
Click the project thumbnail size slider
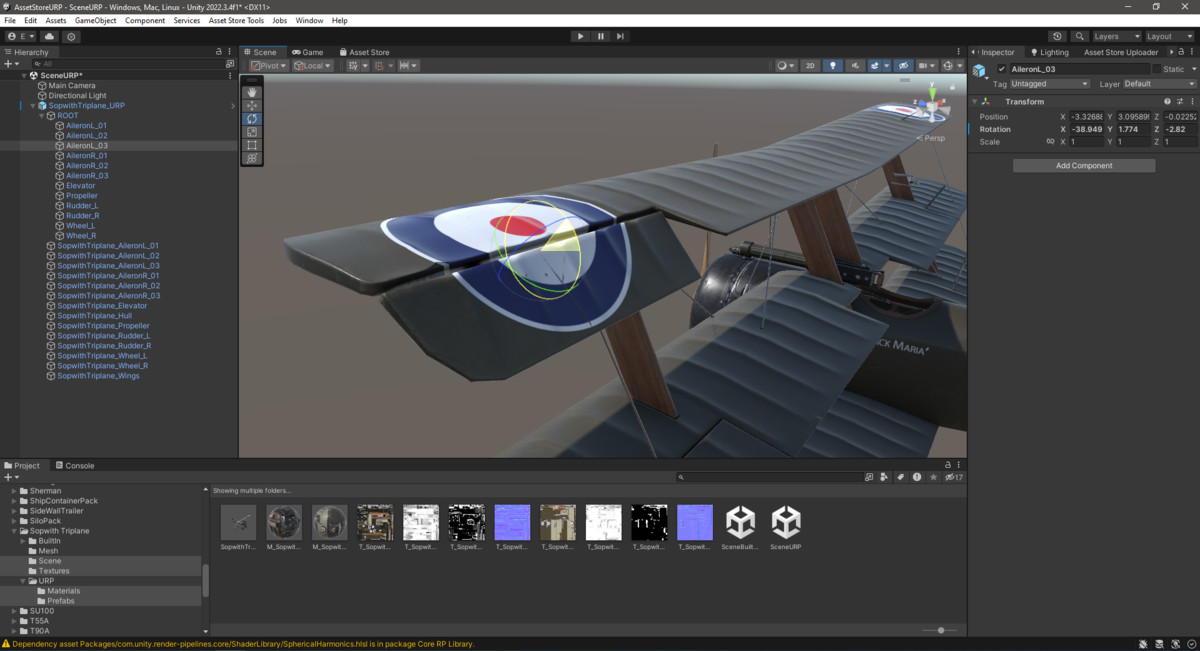click(940, 630)
